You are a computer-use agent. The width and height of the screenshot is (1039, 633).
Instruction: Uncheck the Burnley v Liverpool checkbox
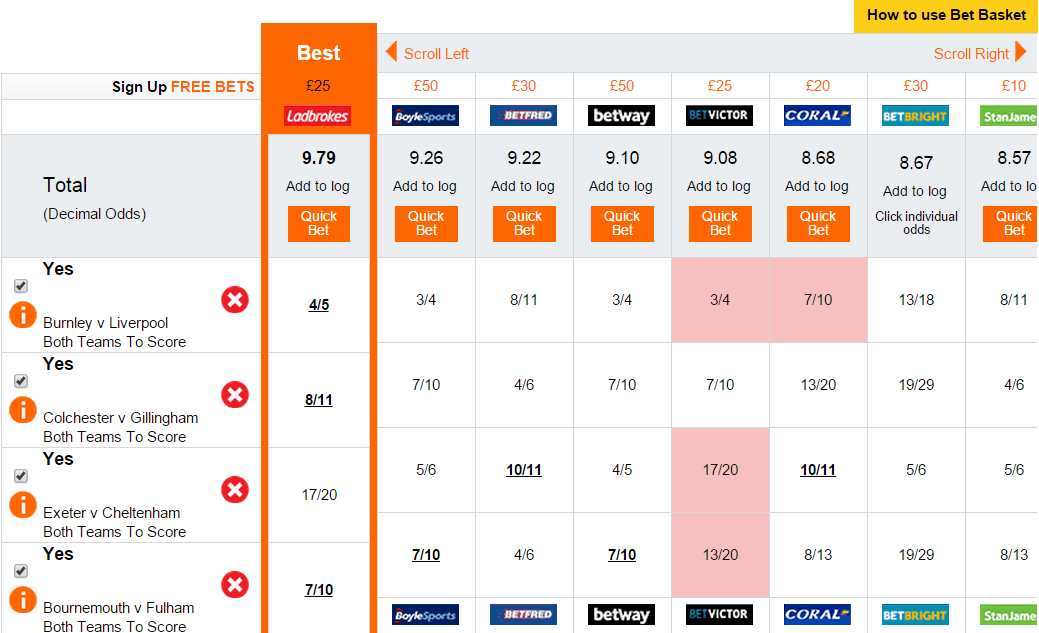(21, 286)
